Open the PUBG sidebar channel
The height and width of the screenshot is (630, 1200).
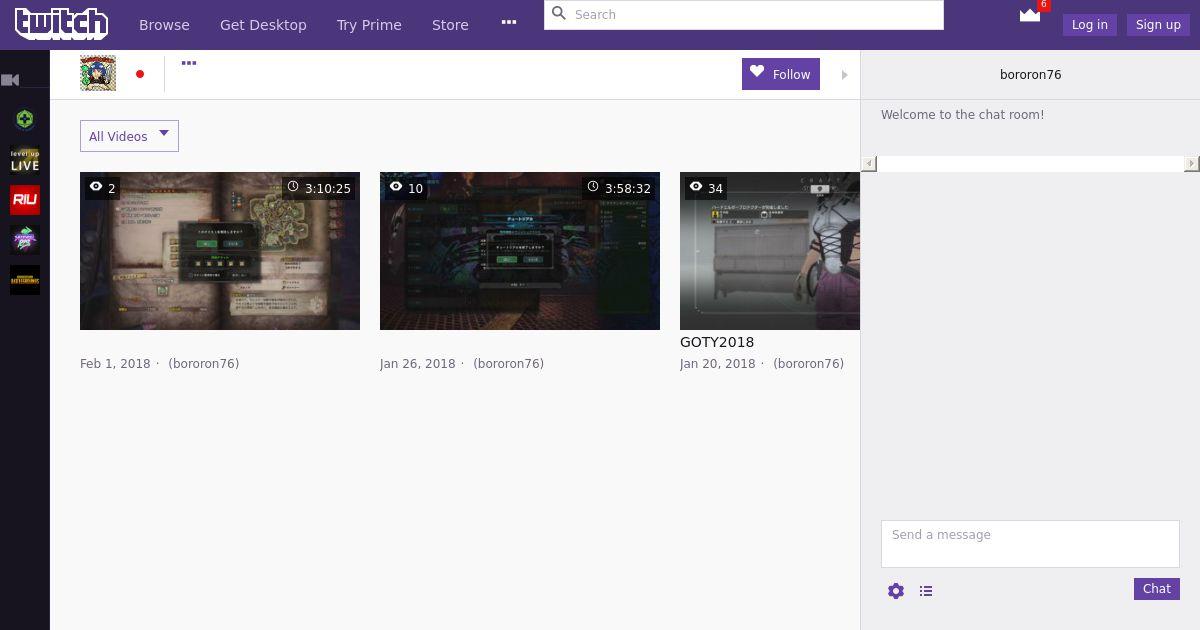point(25,279)
